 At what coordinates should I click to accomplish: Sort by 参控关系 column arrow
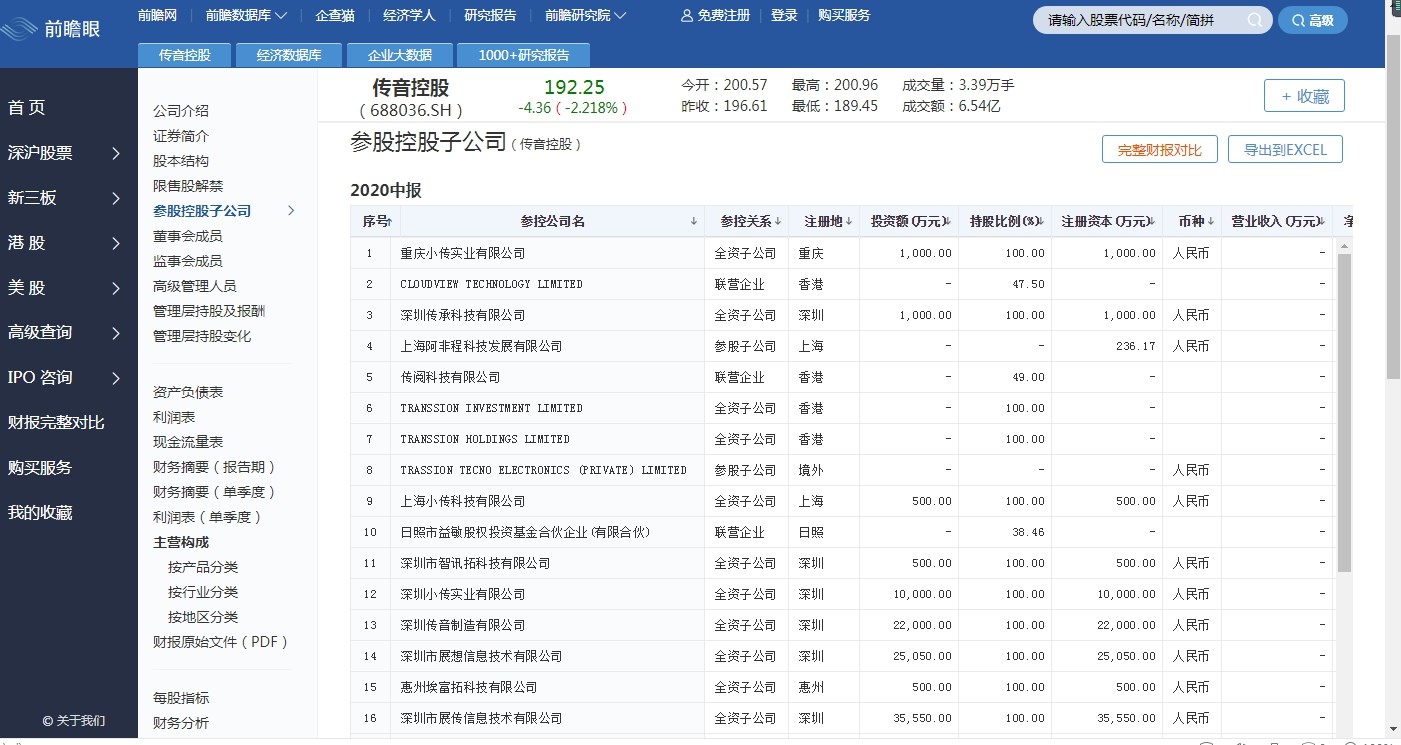[780, 221]
